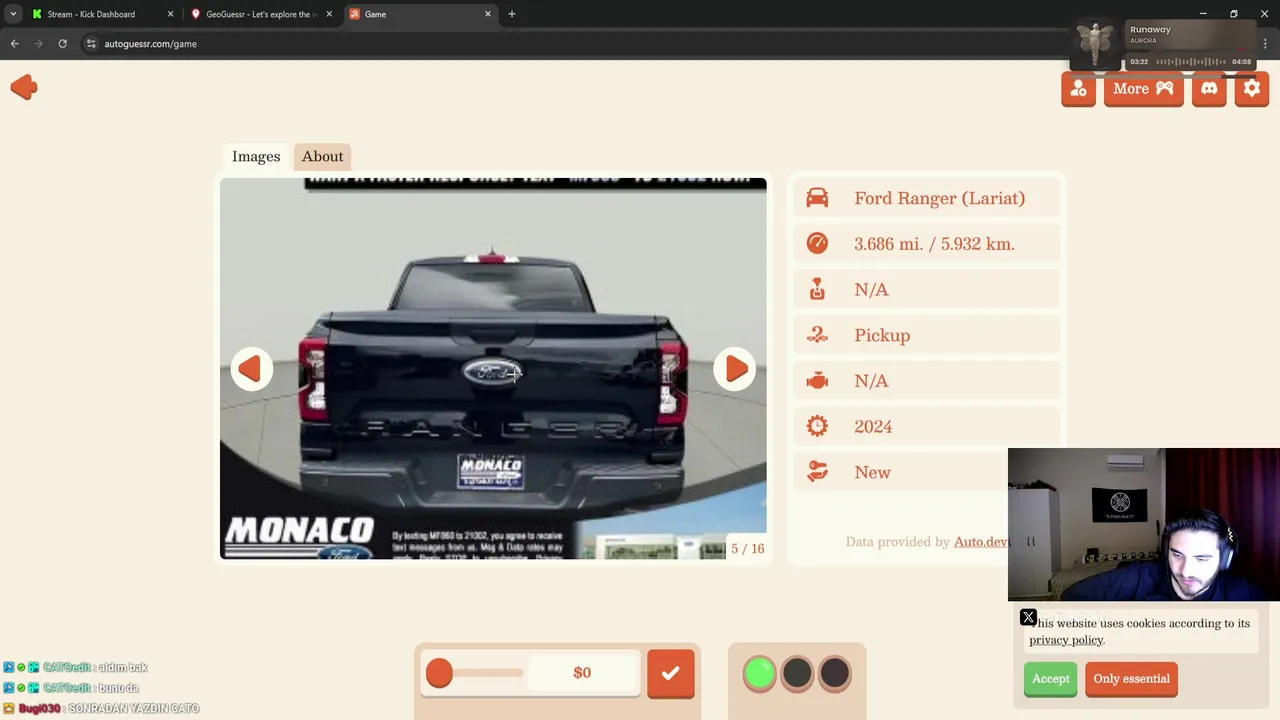Click the $0 price guess field
This screenshot has width=1280, height=720.
tap(582, 673)
